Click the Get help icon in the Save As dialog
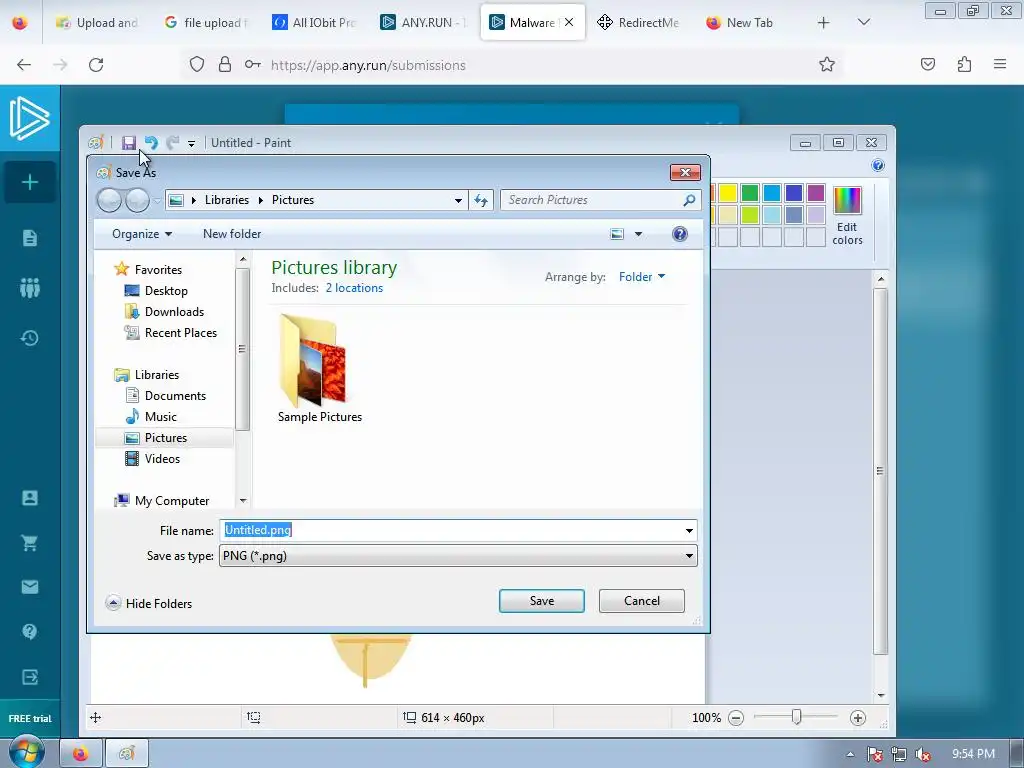The image size is (1024, 768). [680, 234]
